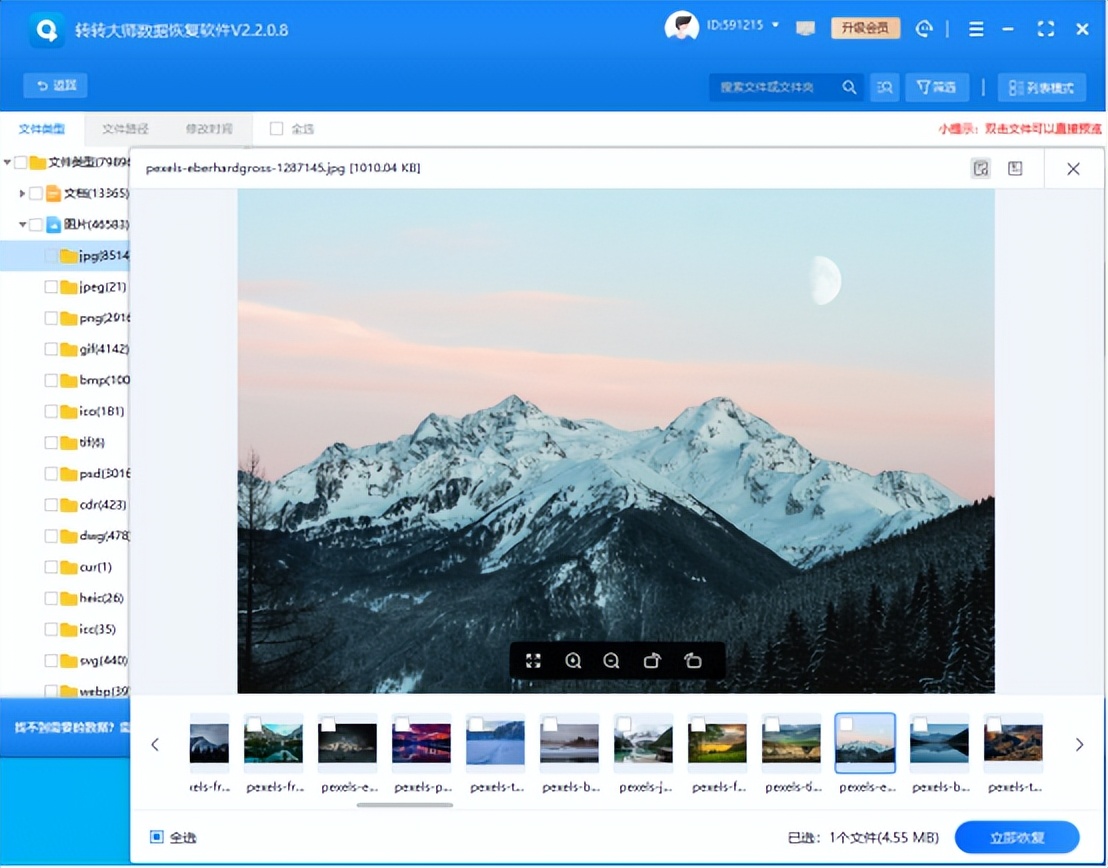1108x868 pixels.
Task: Click the monitor screen icon in title bar
Action: tap(805, 28)
